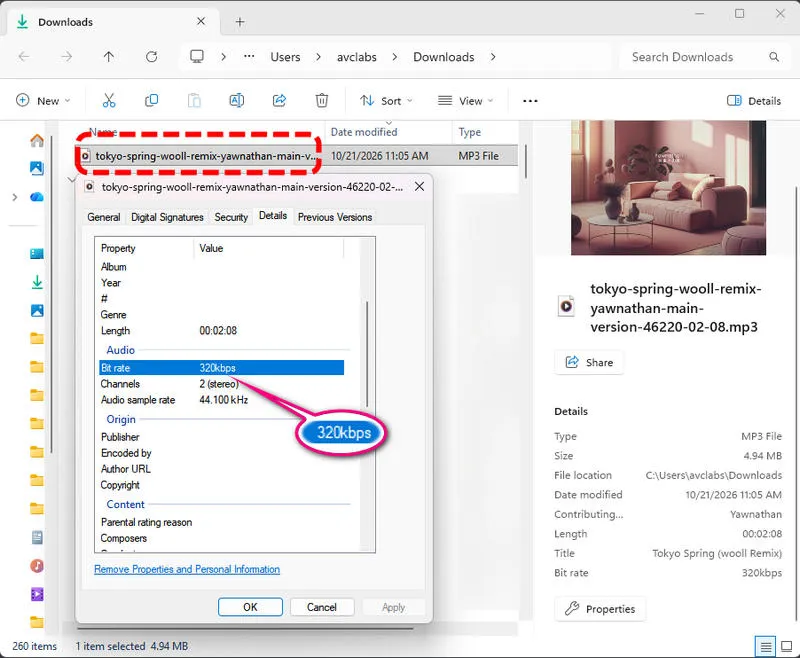Click the Delete trash icon
800x658 pixels.
pos(321,100)
